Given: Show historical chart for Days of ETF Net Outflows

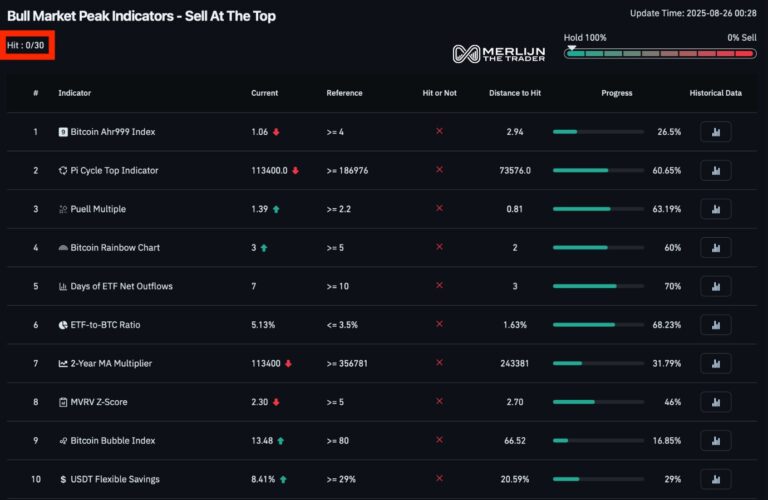Looking at the screenshot, I should 716,286.
